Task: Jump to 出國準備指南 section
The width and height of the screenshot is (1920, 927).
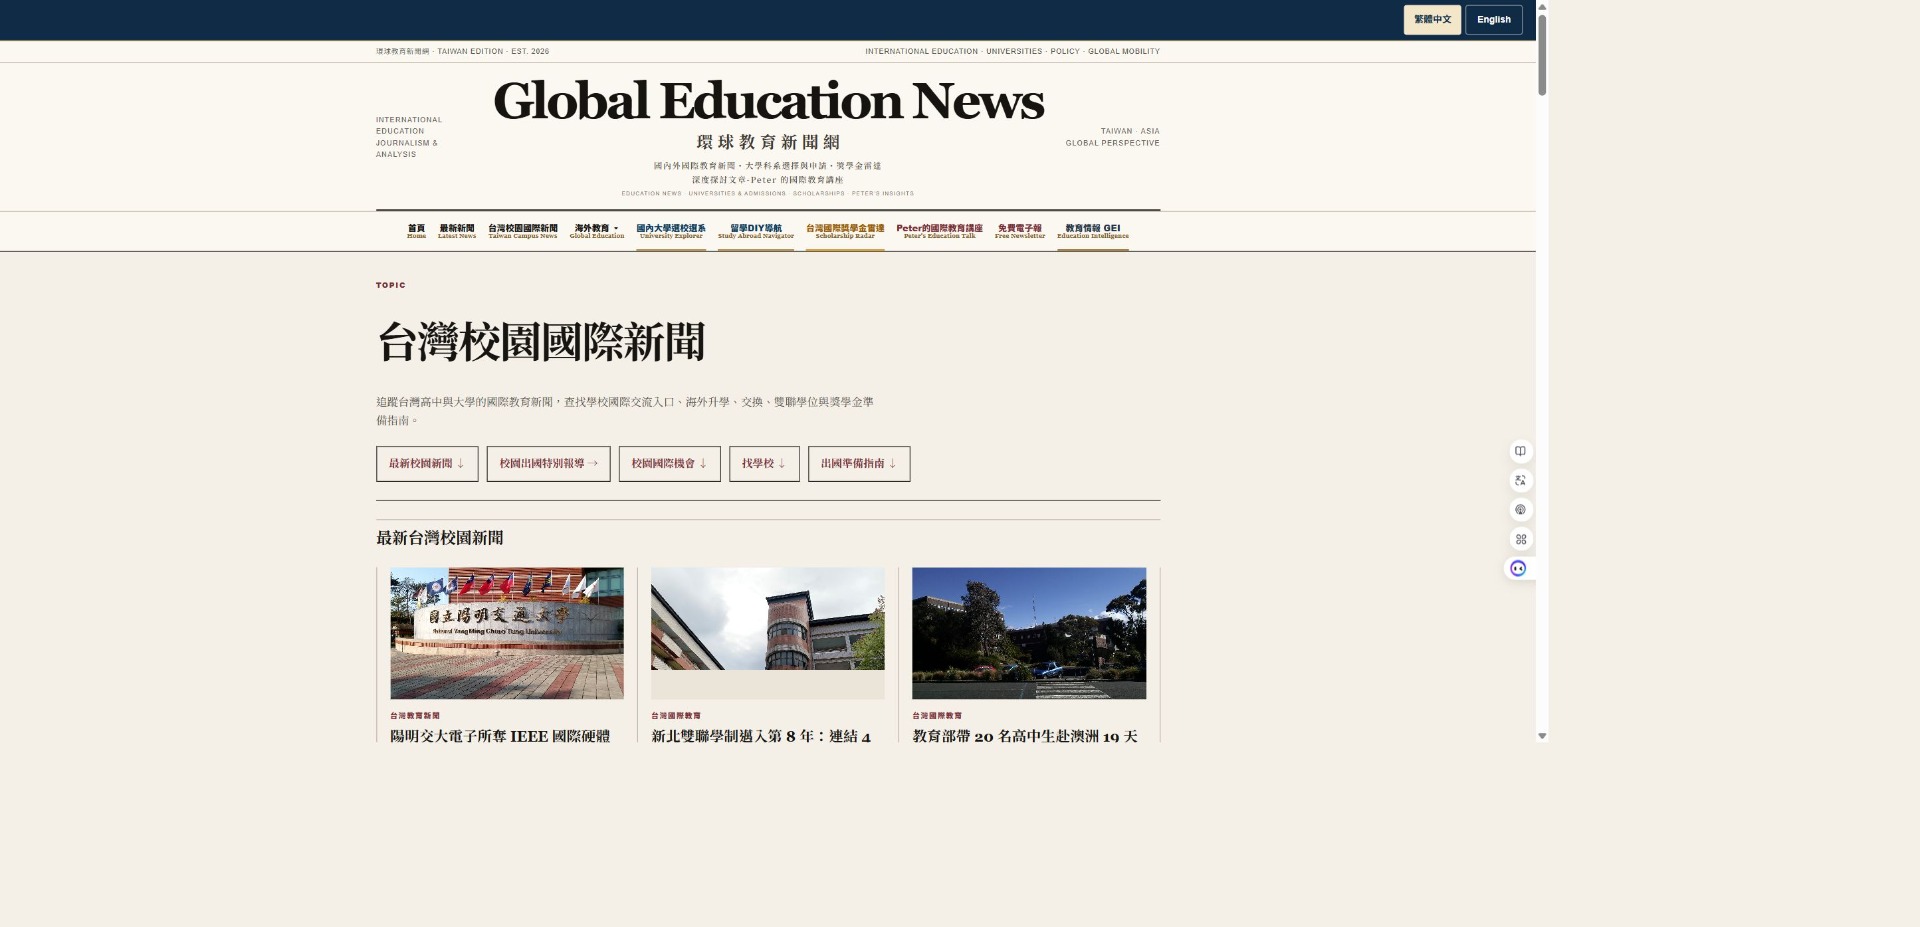Action: (859, 464)
